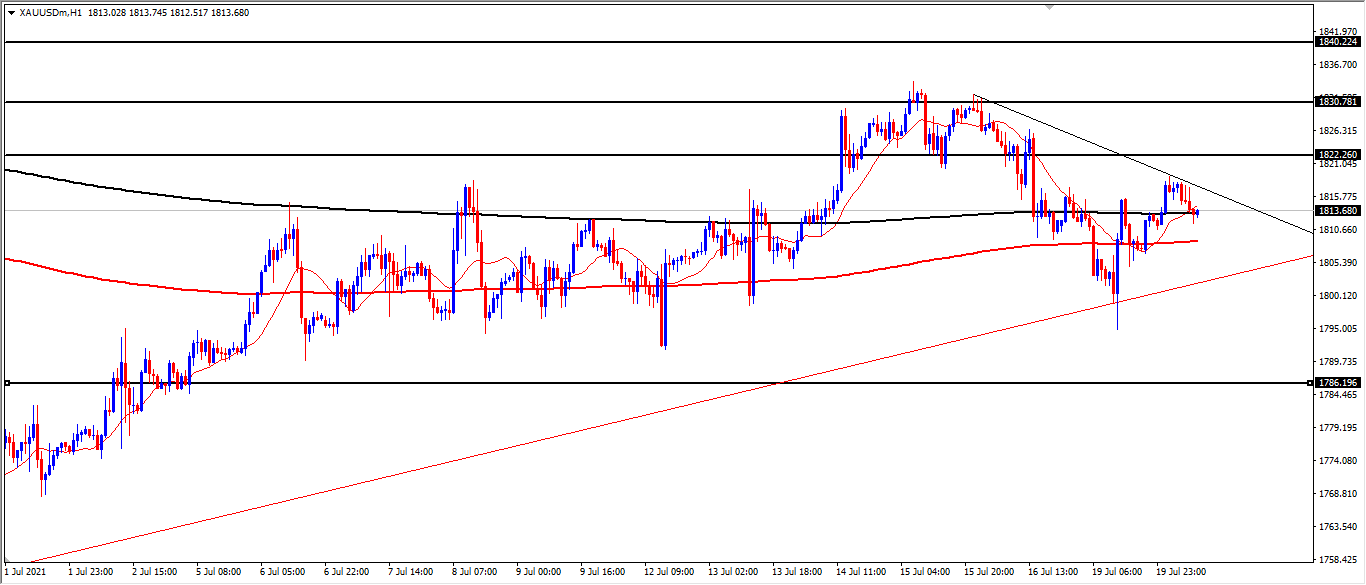
Task: Click the 8 Jul 07:00 time label
Action: (x=475, y=573)
